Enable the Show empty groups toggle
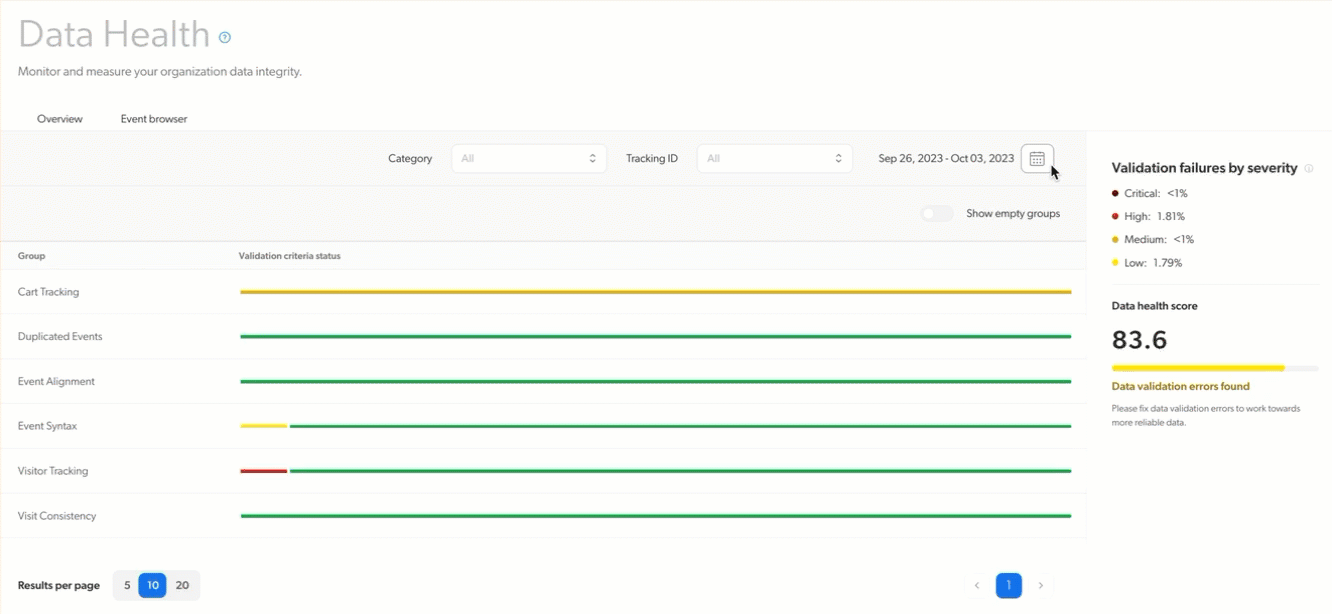Screen dimensions: 1332x614 (936, 213)
